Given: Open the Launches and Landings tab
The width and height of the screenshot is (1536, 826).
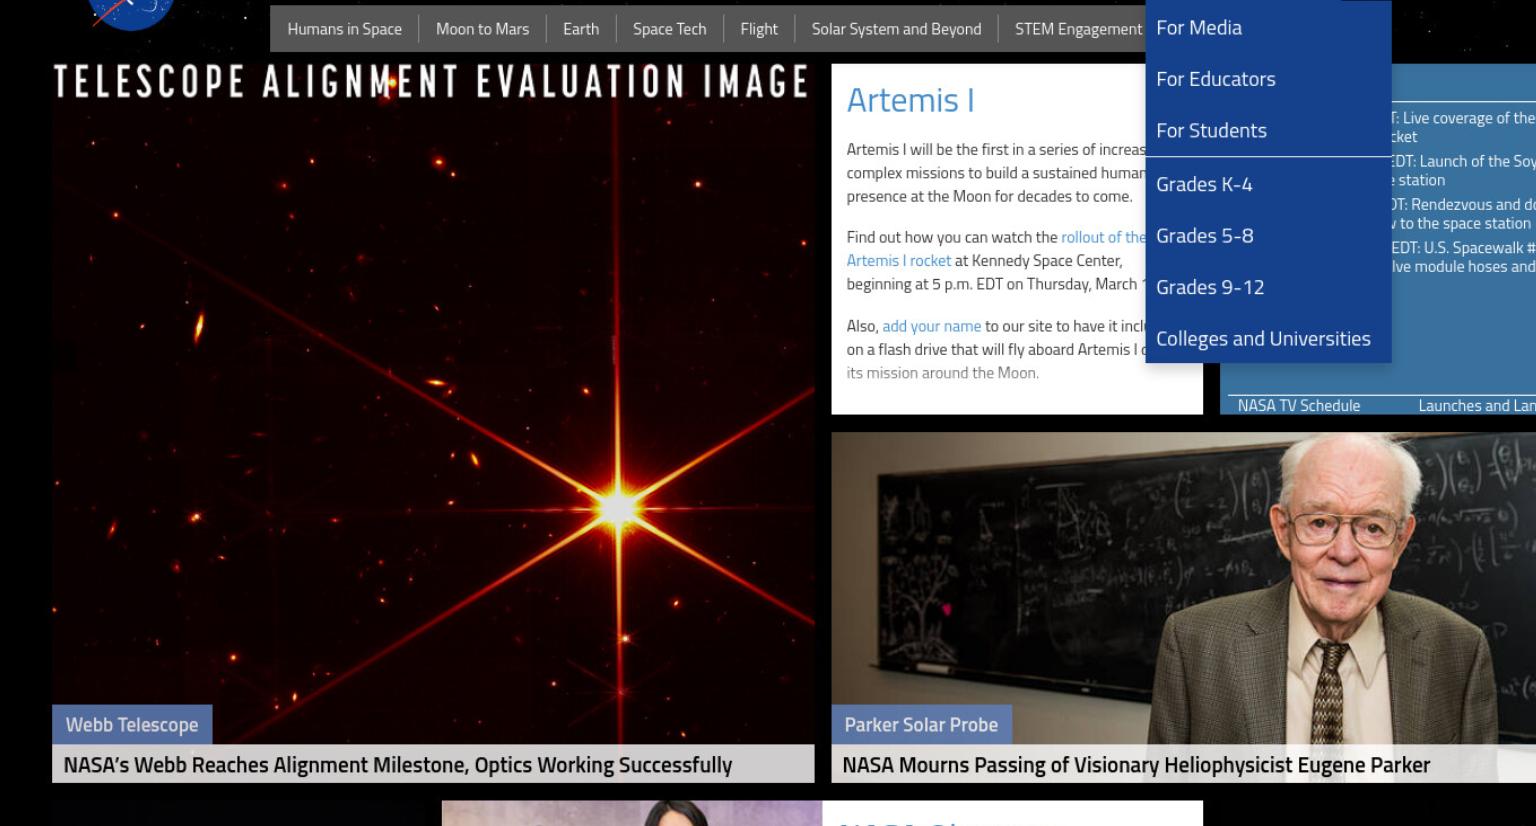Looking at the screenshot, I should [1477, 405].
